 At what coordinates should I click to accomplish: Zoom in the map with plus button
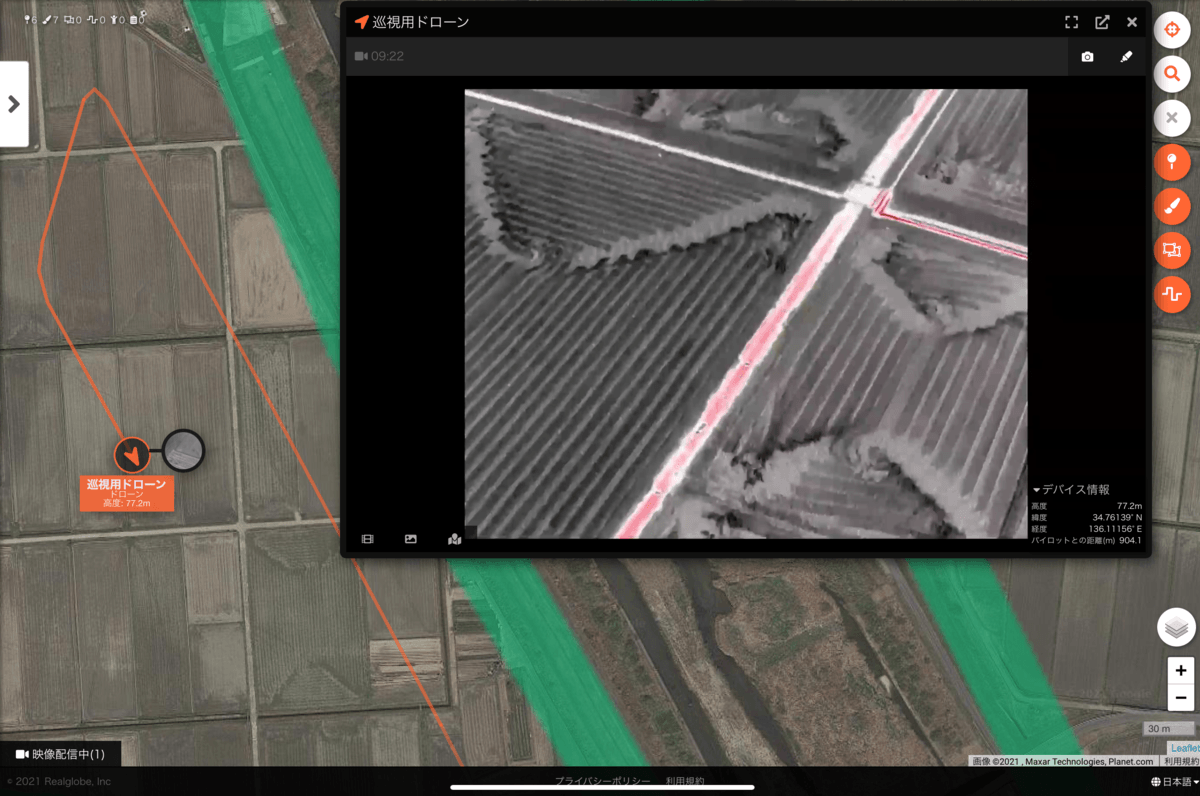[x=1181, y=670]
